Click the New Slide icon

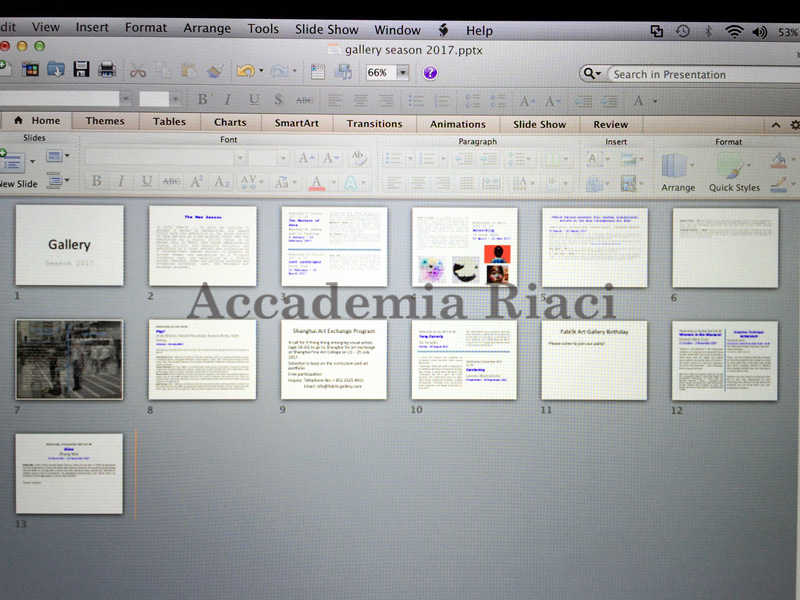pos(11,162)
